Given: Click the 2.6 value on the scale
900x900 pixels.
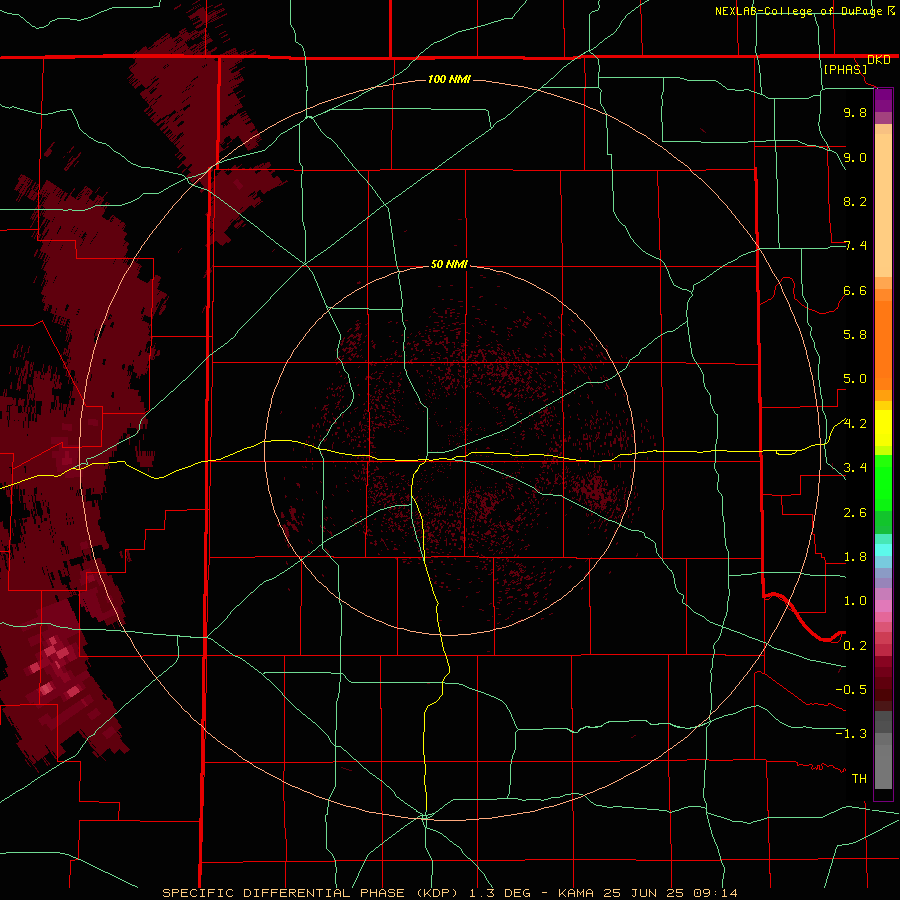Looking at the screenshot, I should pyautogui.click(x=855, y=513).
